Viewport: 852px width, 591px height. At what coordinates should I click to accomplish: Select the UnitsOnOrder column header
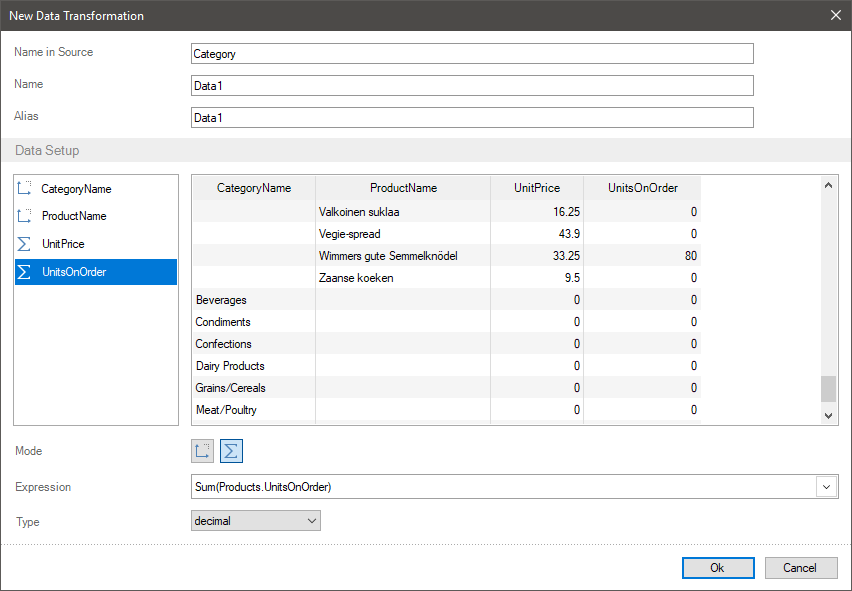[x=643, y=188]
